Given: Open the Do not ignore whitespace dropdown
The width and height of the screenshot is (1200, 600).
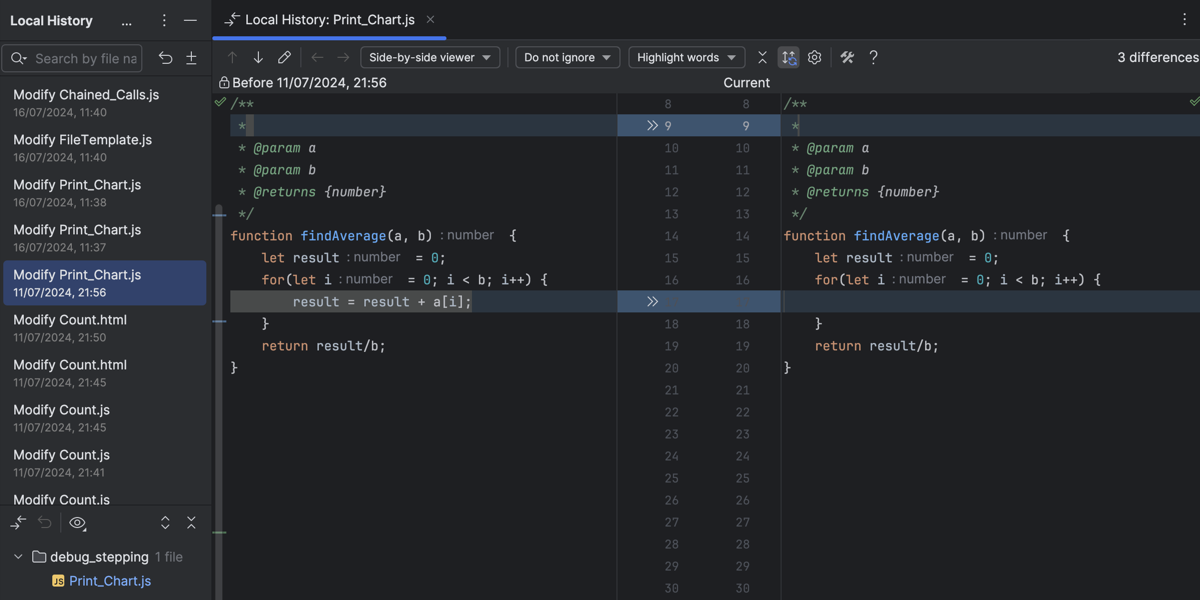Looking at the screenshot, I should click(567, 57).
